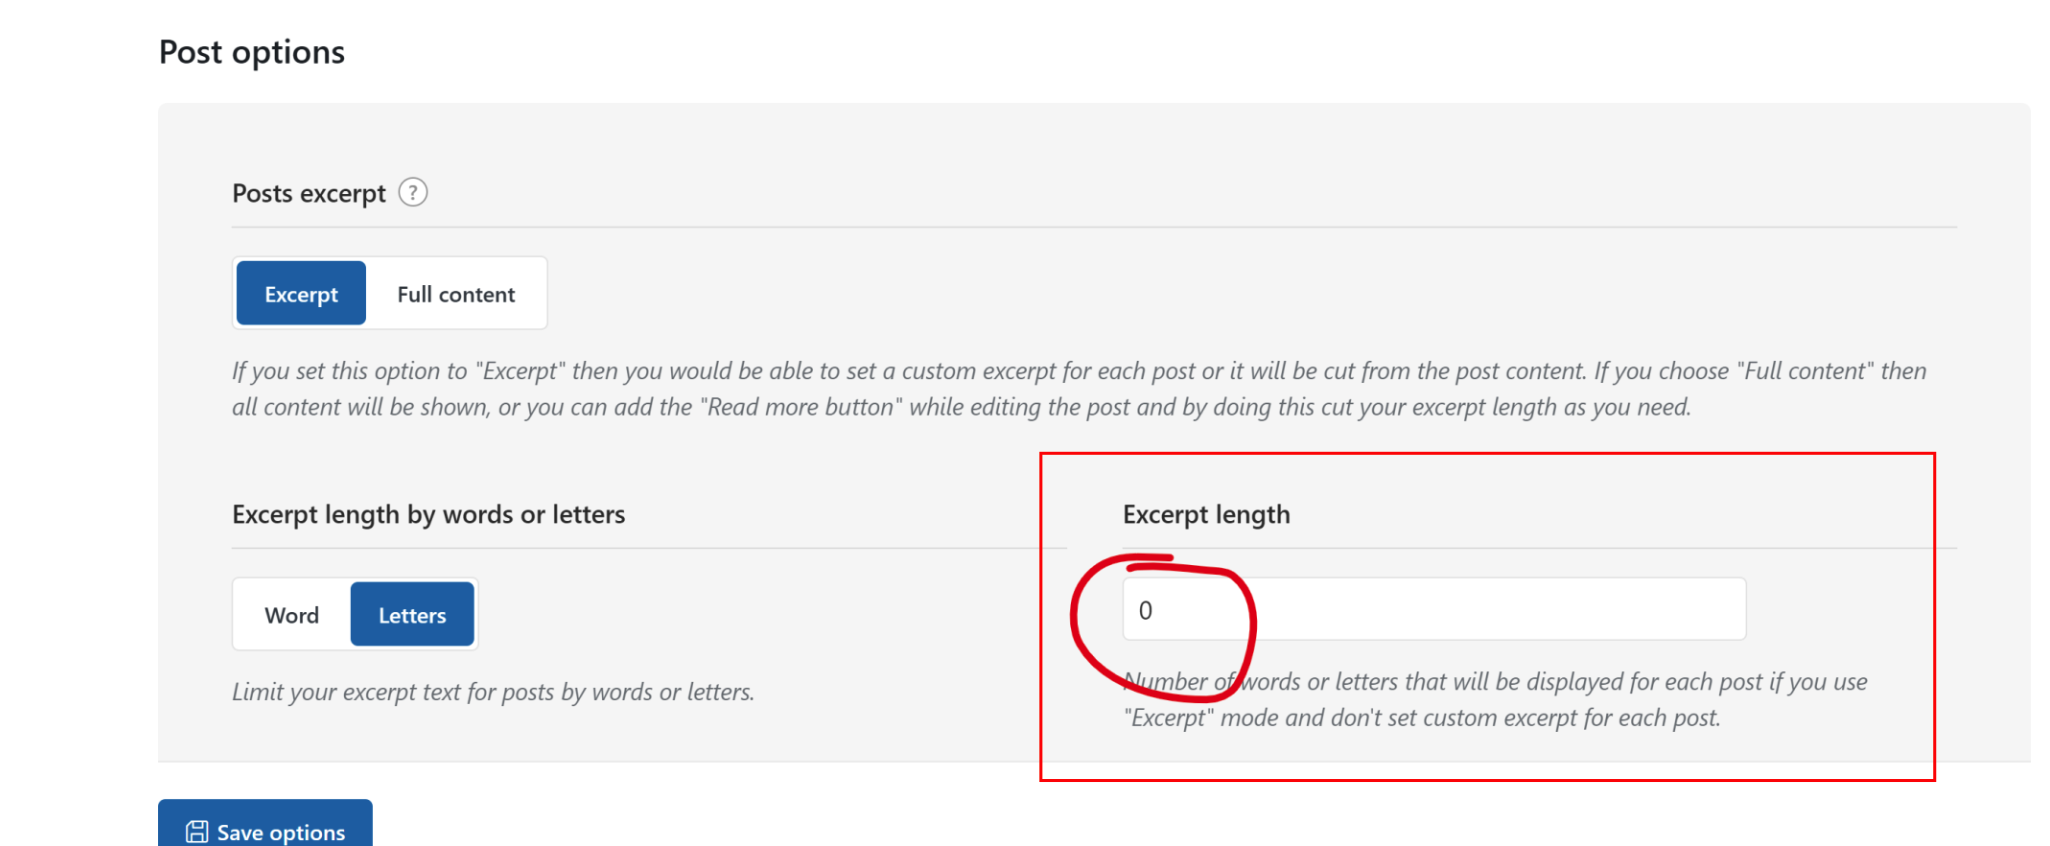Click the italic Posts excerpt description paragraph
This screenshot has height=846, width=2050.
click(x=1080, y=389)
